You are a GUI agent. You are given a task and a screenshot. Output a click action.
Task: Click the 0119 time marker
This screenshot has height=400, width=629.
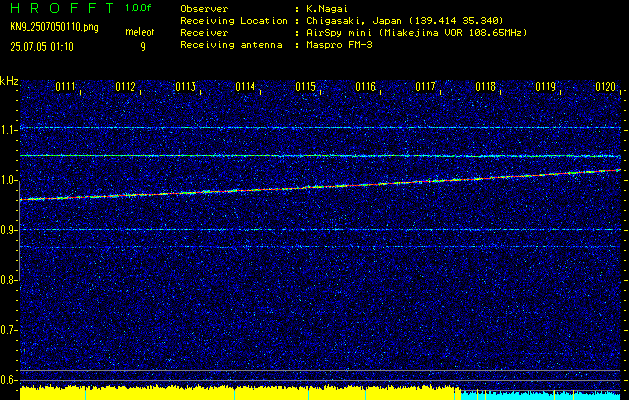(x=545, y=87)
